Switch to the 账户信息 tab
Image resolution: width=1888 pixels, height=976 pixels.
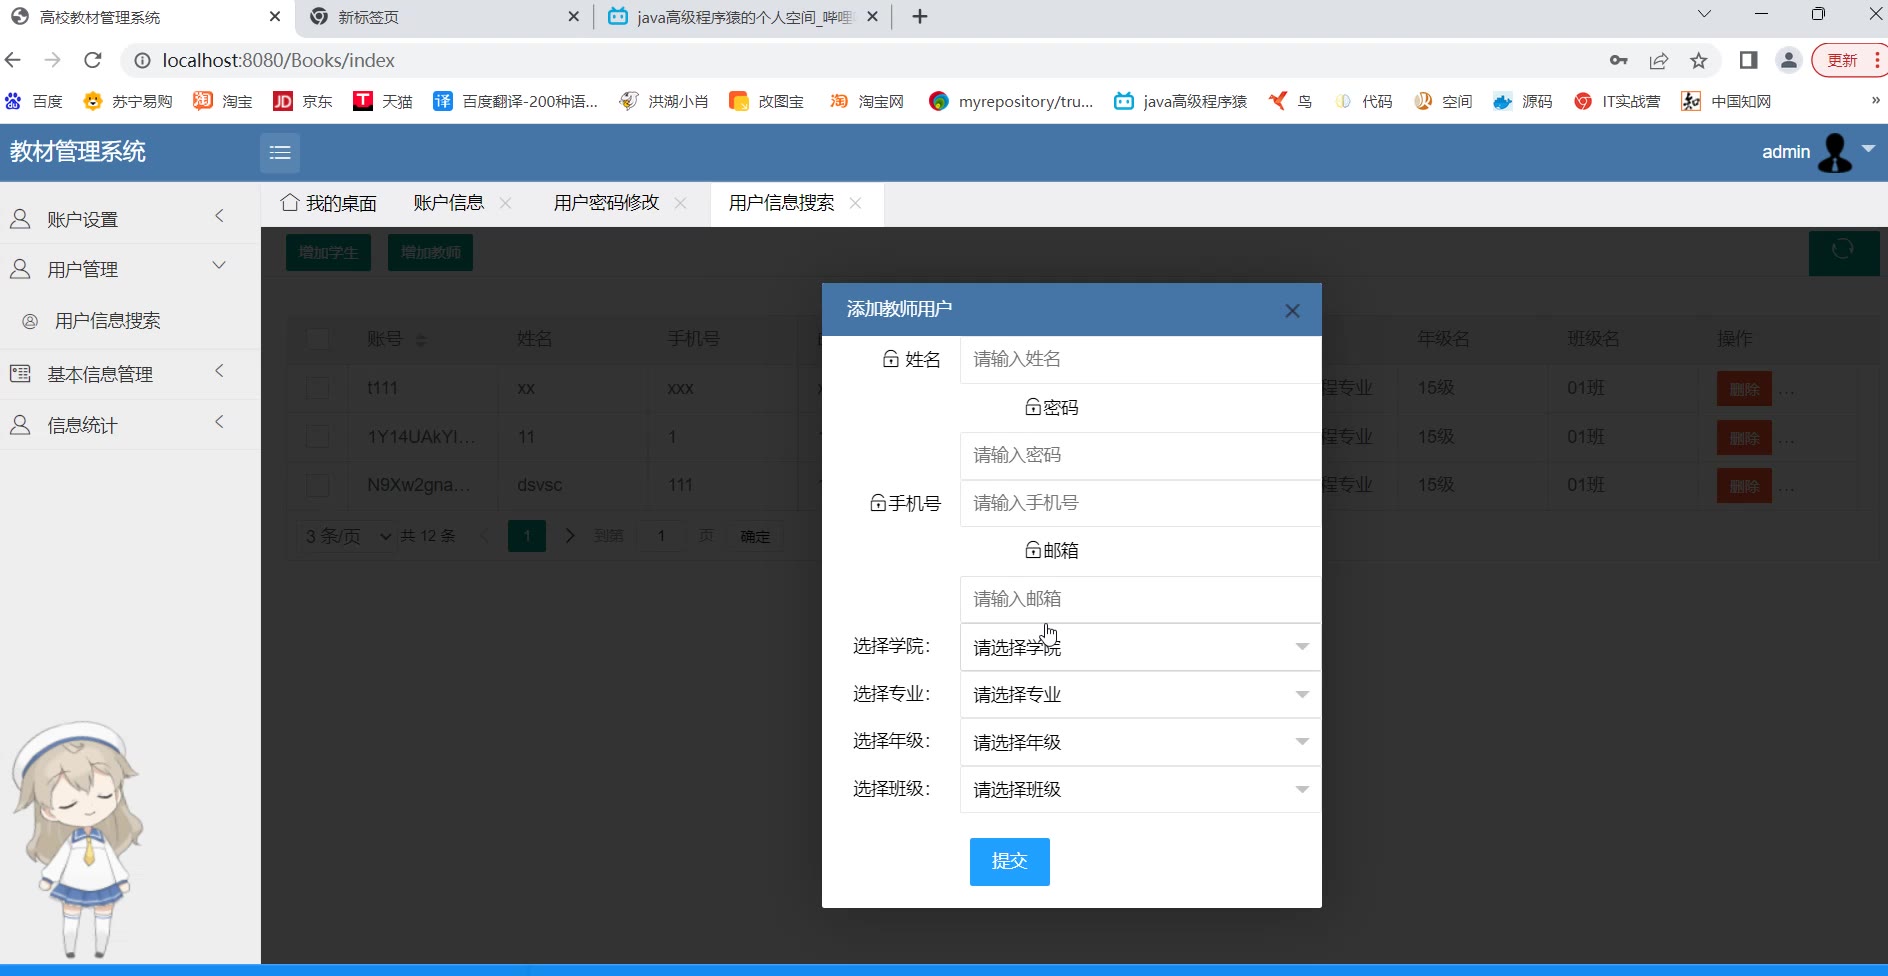click(x=449, y=203)
